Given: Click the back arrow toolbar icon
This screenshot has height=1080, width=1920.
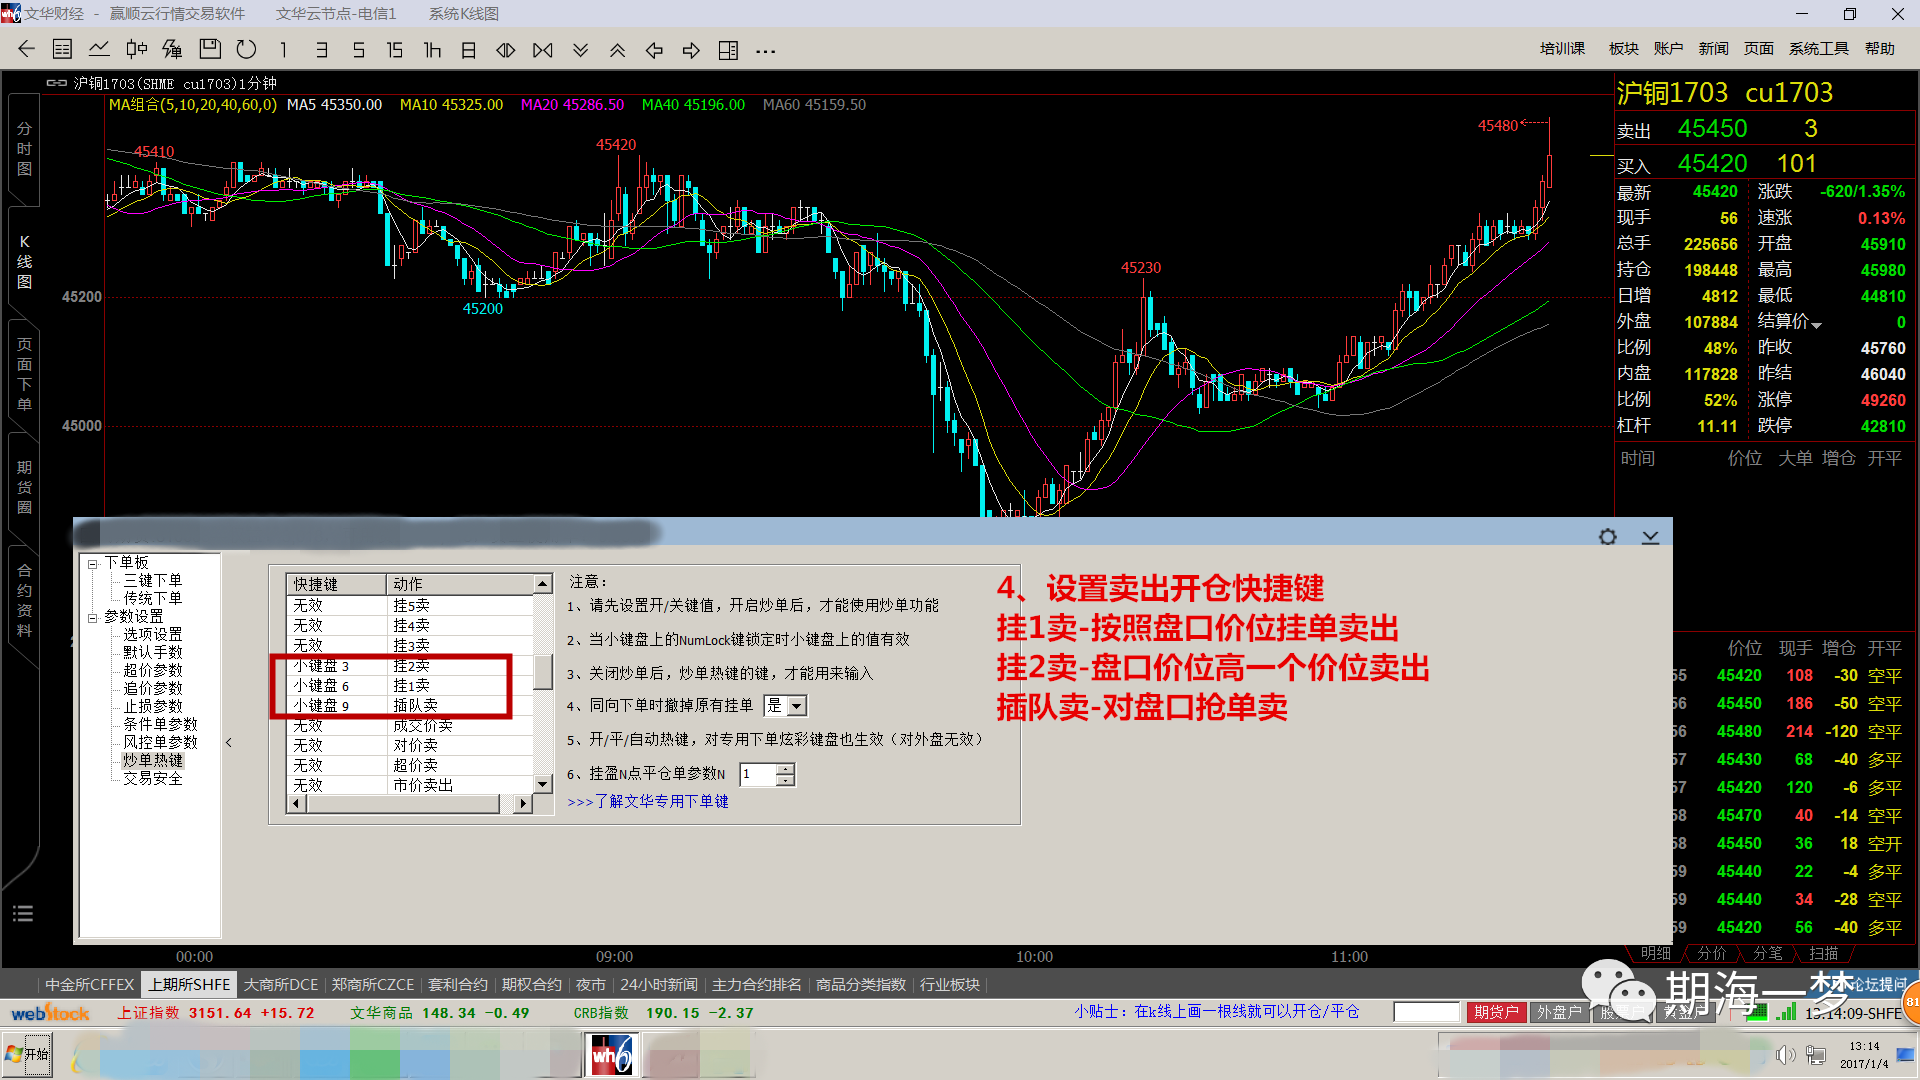Looking at the screenshot, I should pyautogui.click(x=26, y=50).
